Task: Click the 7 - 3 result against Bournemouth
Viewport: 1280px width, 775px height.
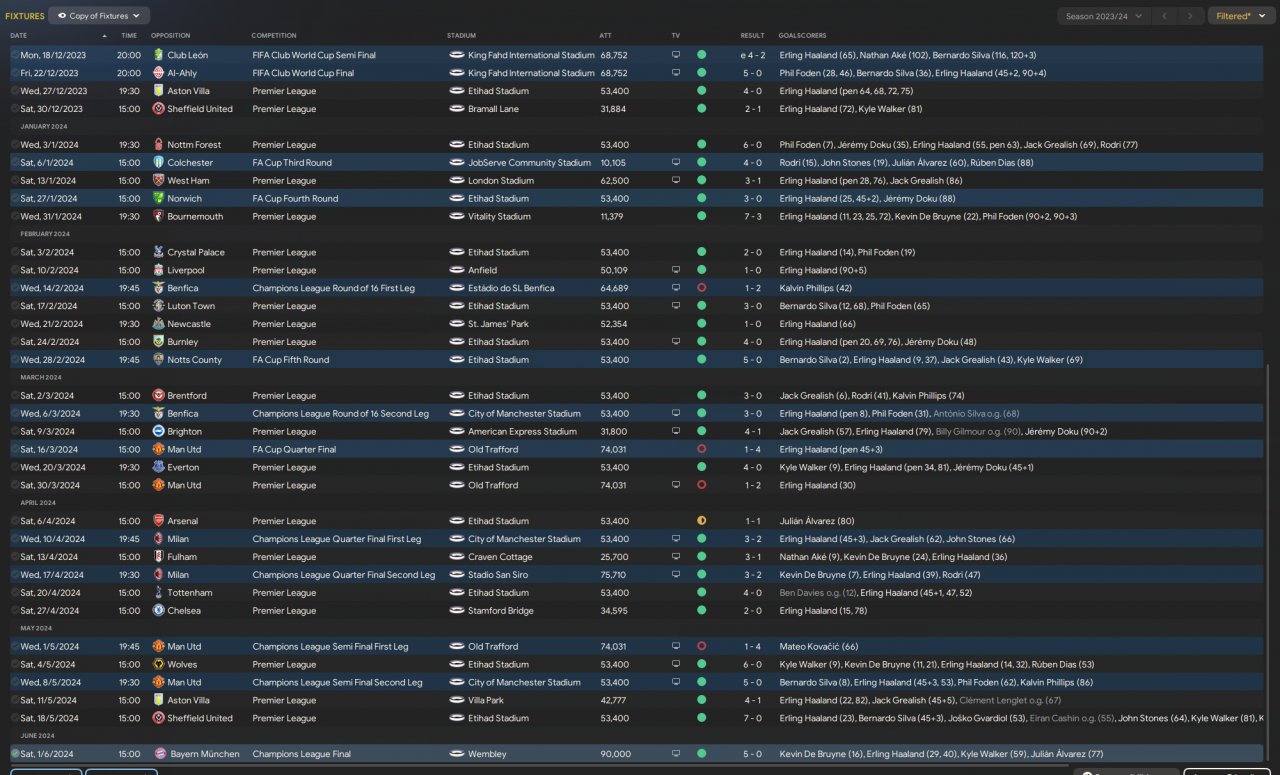Action: [x=752, y=217]
